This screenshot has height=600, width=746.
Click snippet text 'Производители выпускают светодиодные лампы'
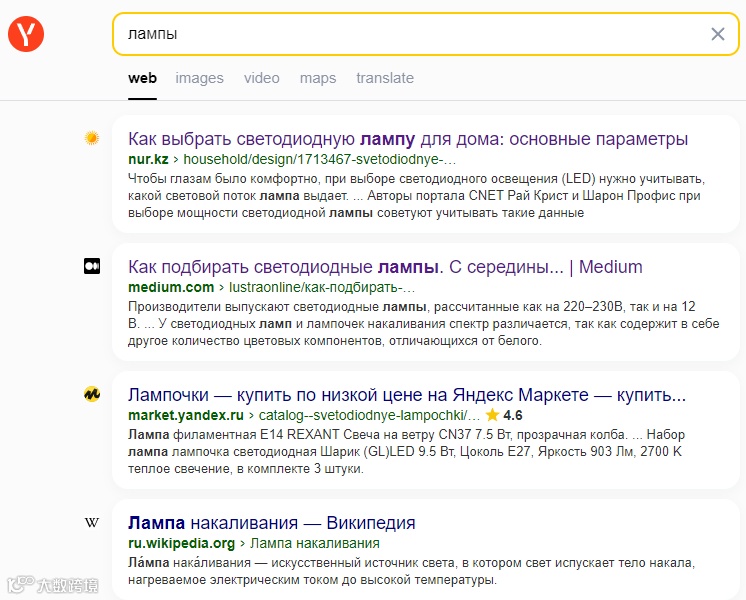point(277,307)
